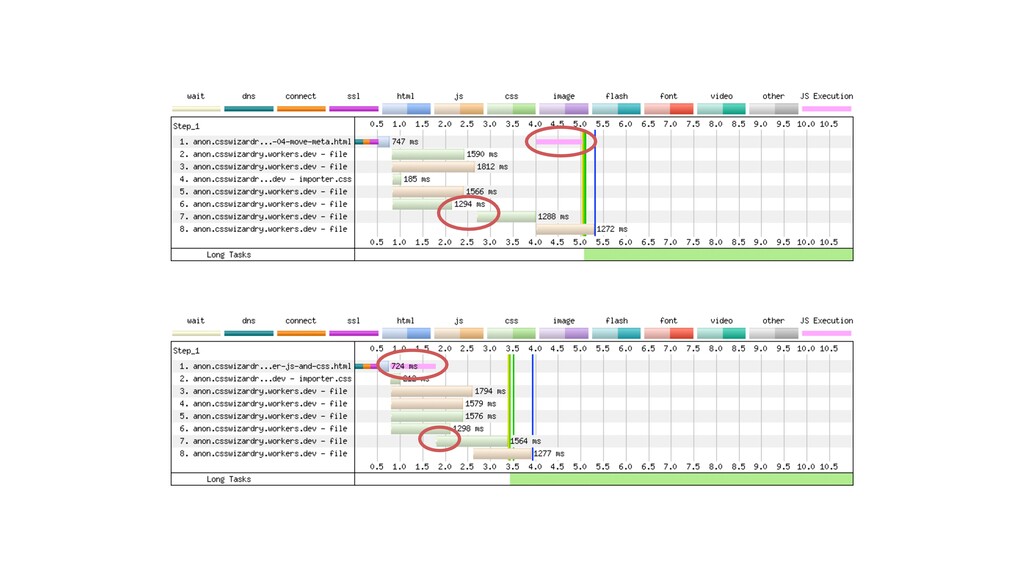The image size is (1024, 576).
Task: Click the other swatch in the lower legend
Action: (774, 333)
